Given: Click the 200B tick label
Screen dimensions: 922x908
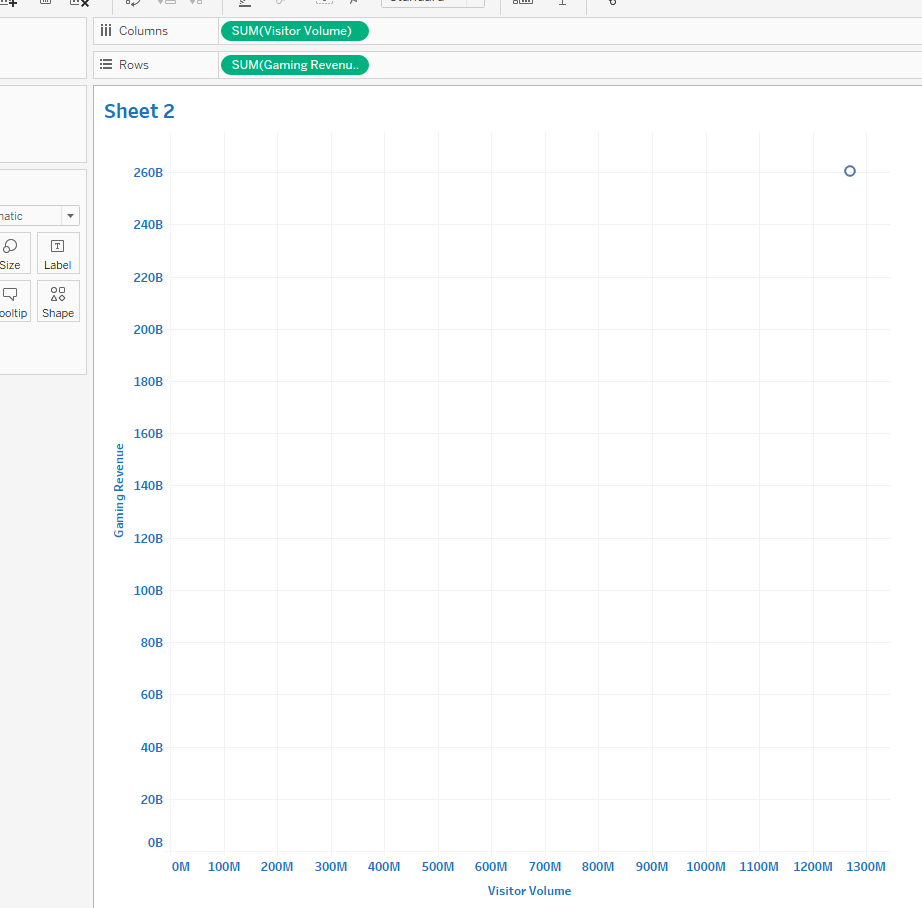Looking at the screenshot, I should click(x=148, y=330).
